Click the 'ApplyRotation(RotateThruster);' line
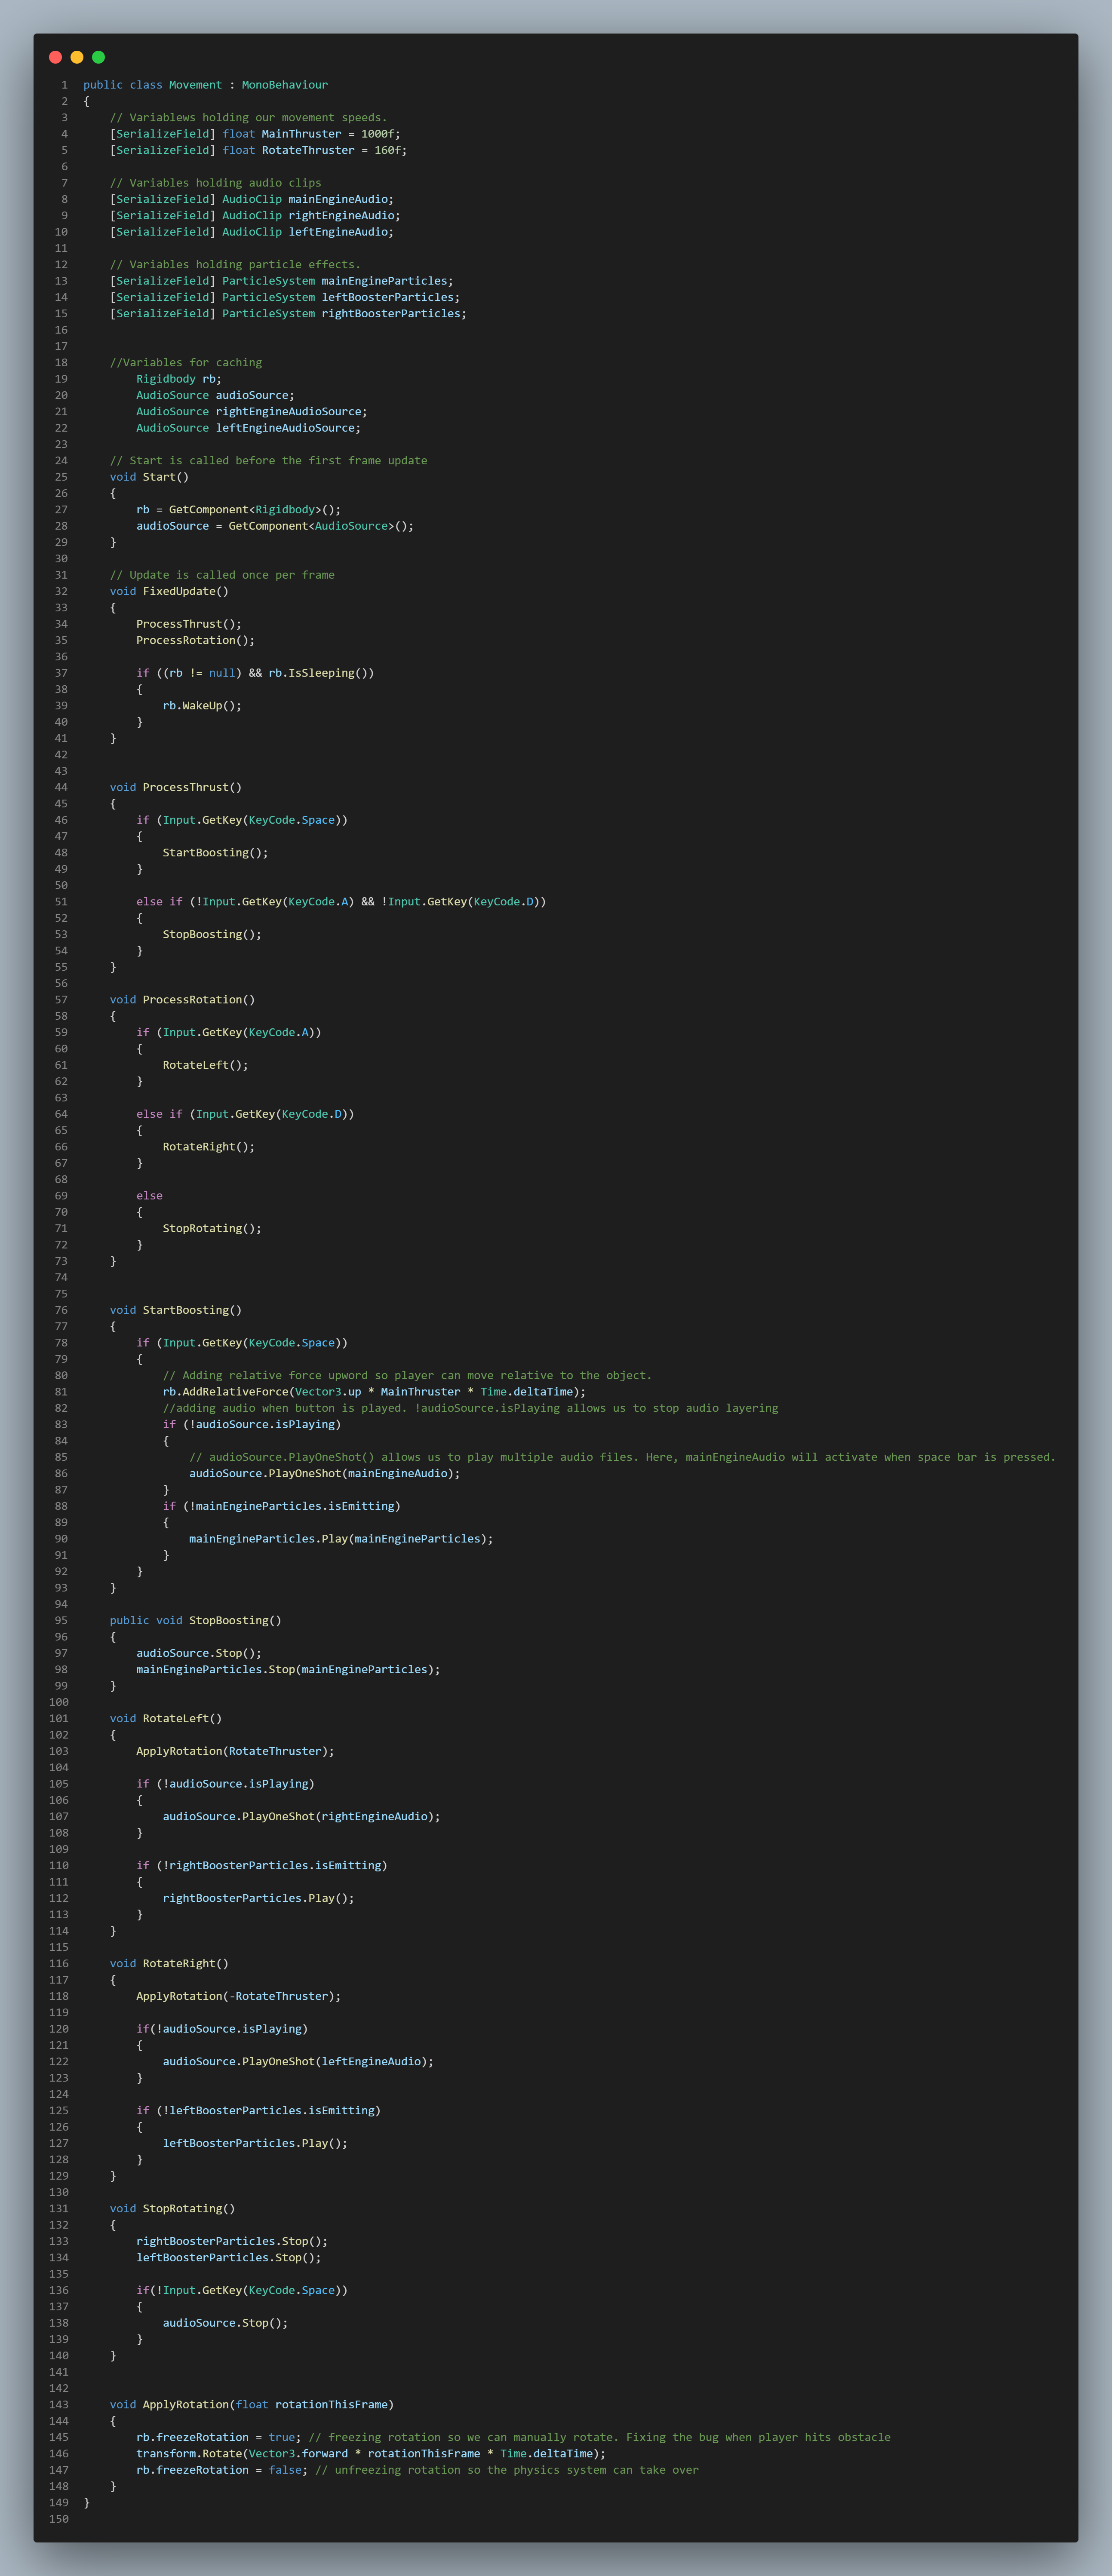This screenshot has height=2576, width=1112. [x=235, y=1751]
